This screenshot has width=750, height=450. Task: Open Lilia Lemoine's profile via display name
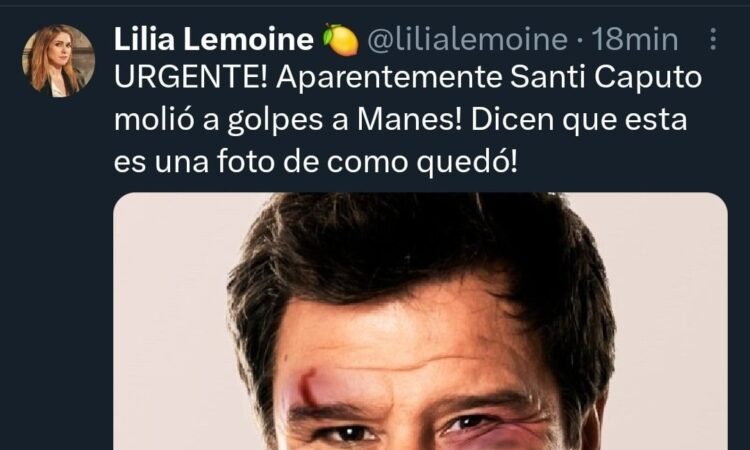click(214, 39)
